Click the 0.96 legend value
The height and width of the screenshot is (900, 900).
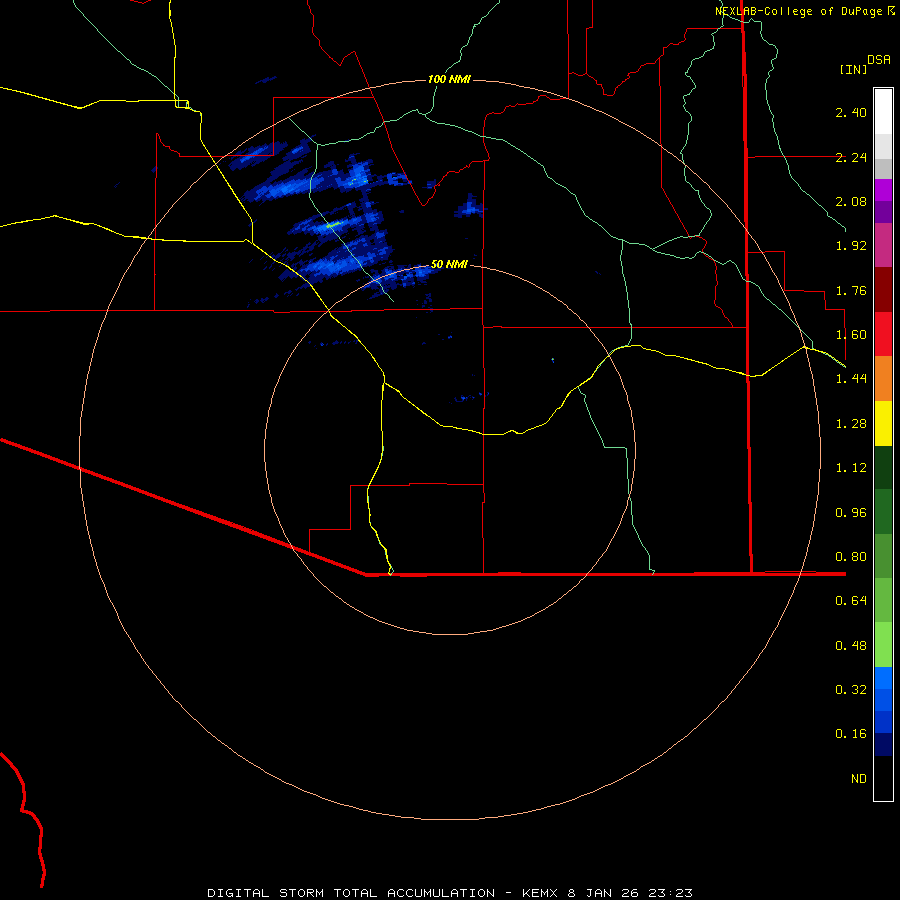(x=851, y=513)
